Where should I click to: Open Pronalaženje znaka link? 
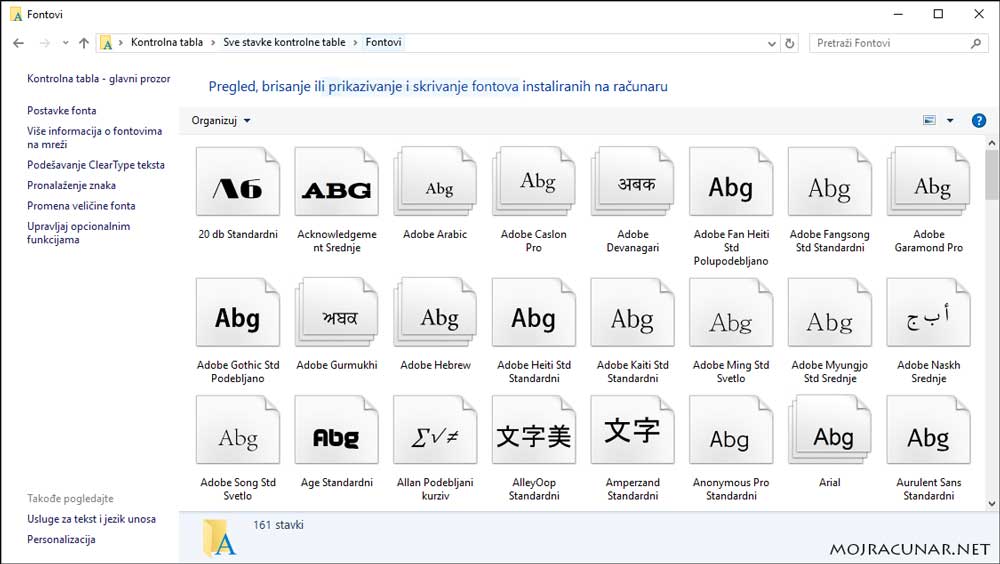click(x=71, y=185)
